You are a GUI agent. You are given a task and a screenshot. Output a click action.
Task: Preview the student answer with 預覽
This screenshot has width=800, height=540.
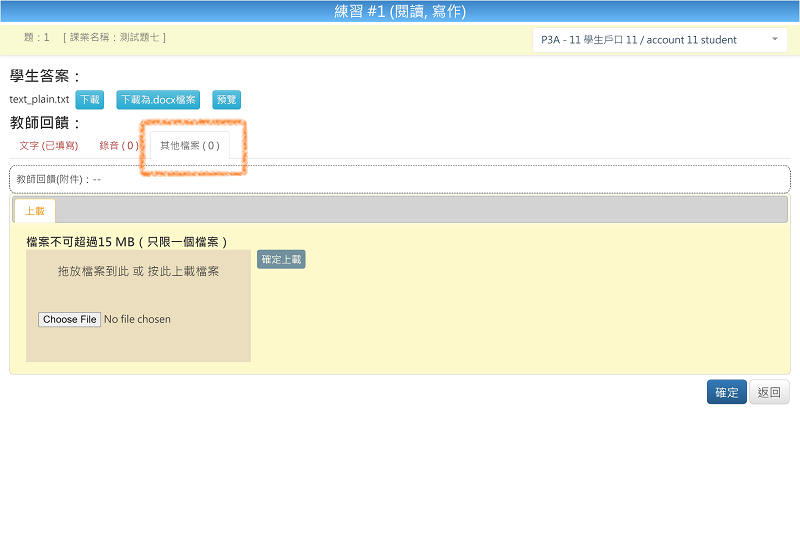pyautogui.click(x=227, y=100)
